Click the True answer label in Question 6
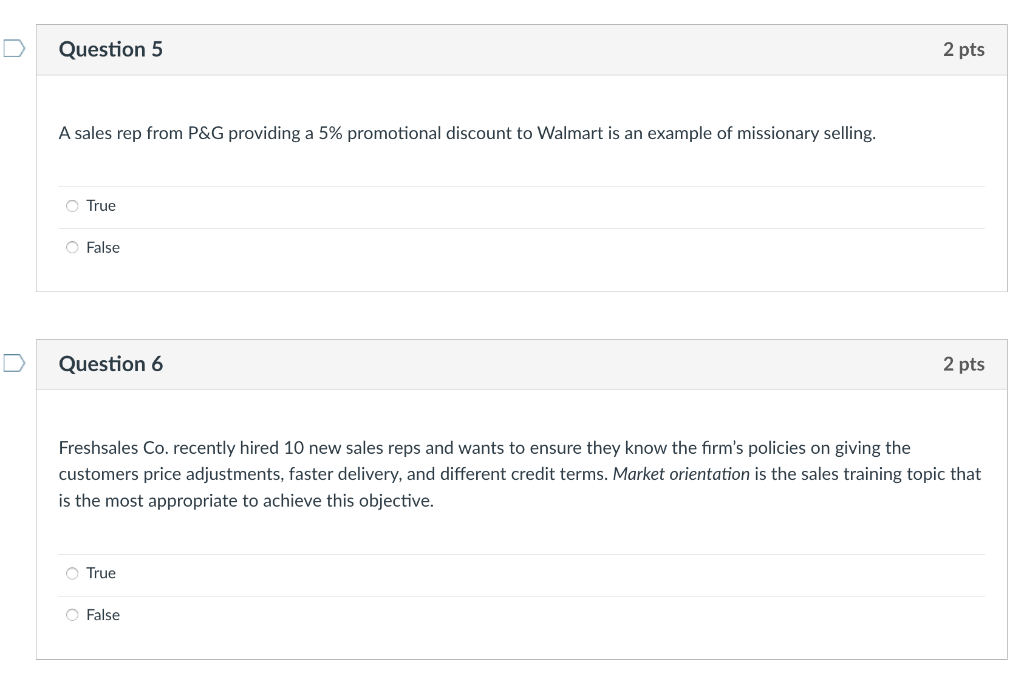 coord(100,573)
